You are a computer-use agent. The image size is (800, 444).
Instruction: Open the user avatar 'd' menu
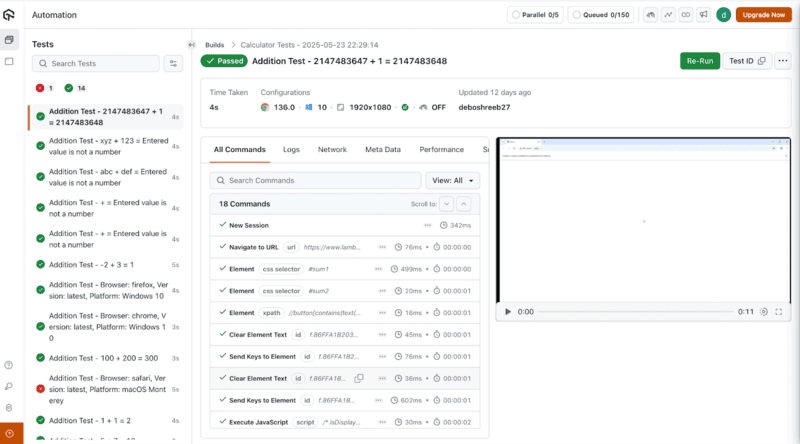(723, 15)
